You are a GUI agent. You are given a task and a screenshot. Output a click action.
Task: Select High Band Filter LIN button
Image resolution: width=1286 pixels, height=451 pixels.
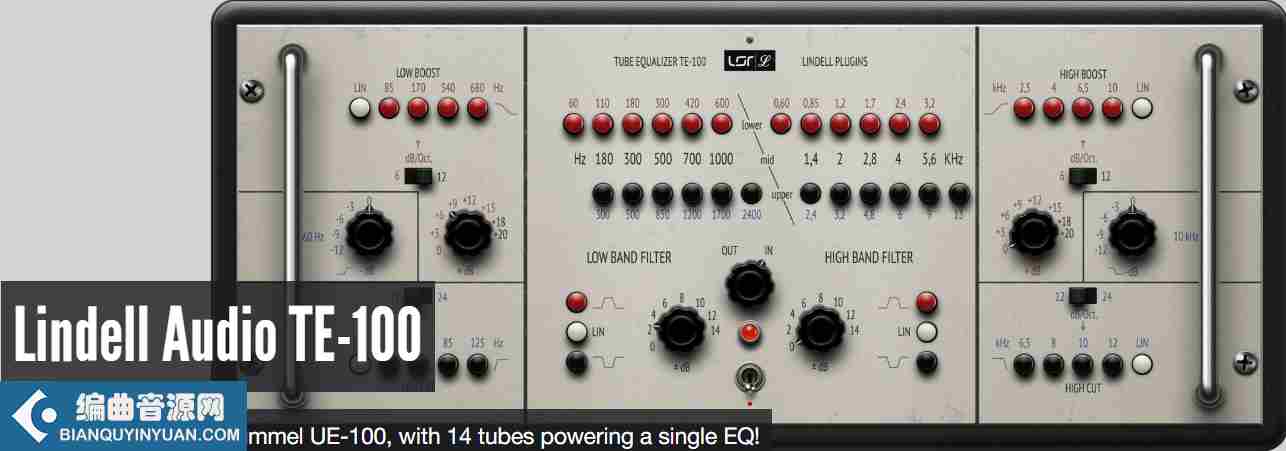click(927, 332)
